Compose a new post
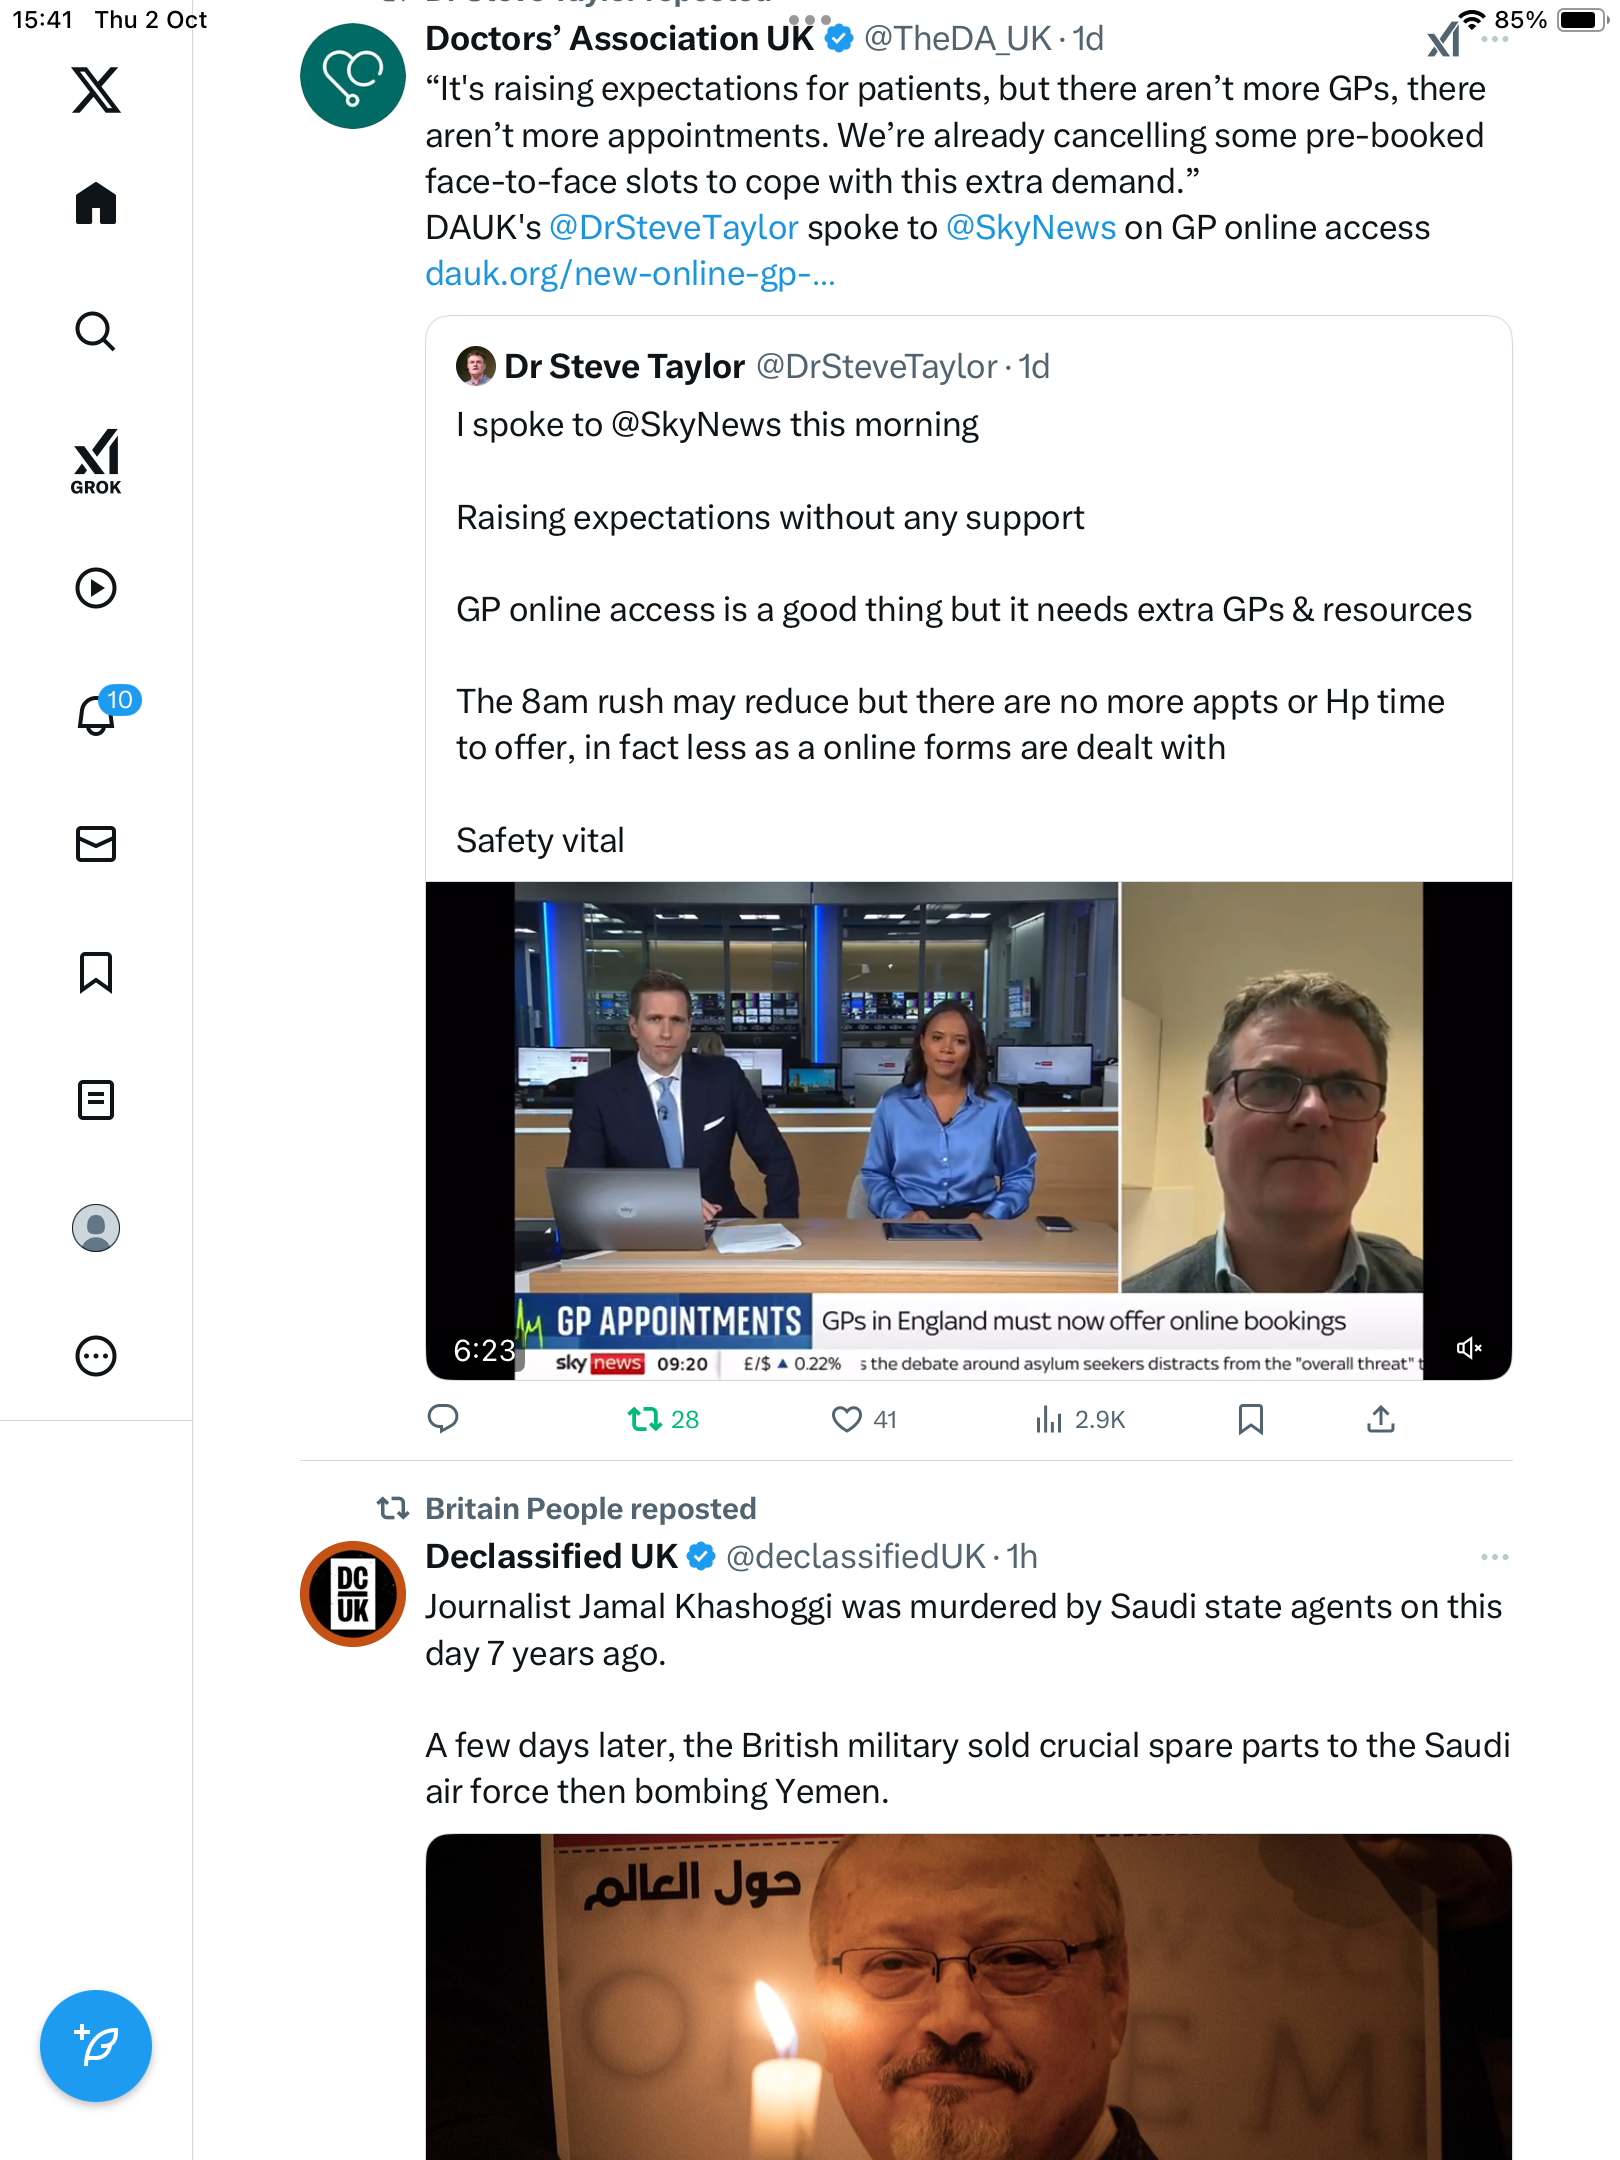The height and width of the screenshot is (2160, 1620). pyautogui.click(x=96, y=2046)
